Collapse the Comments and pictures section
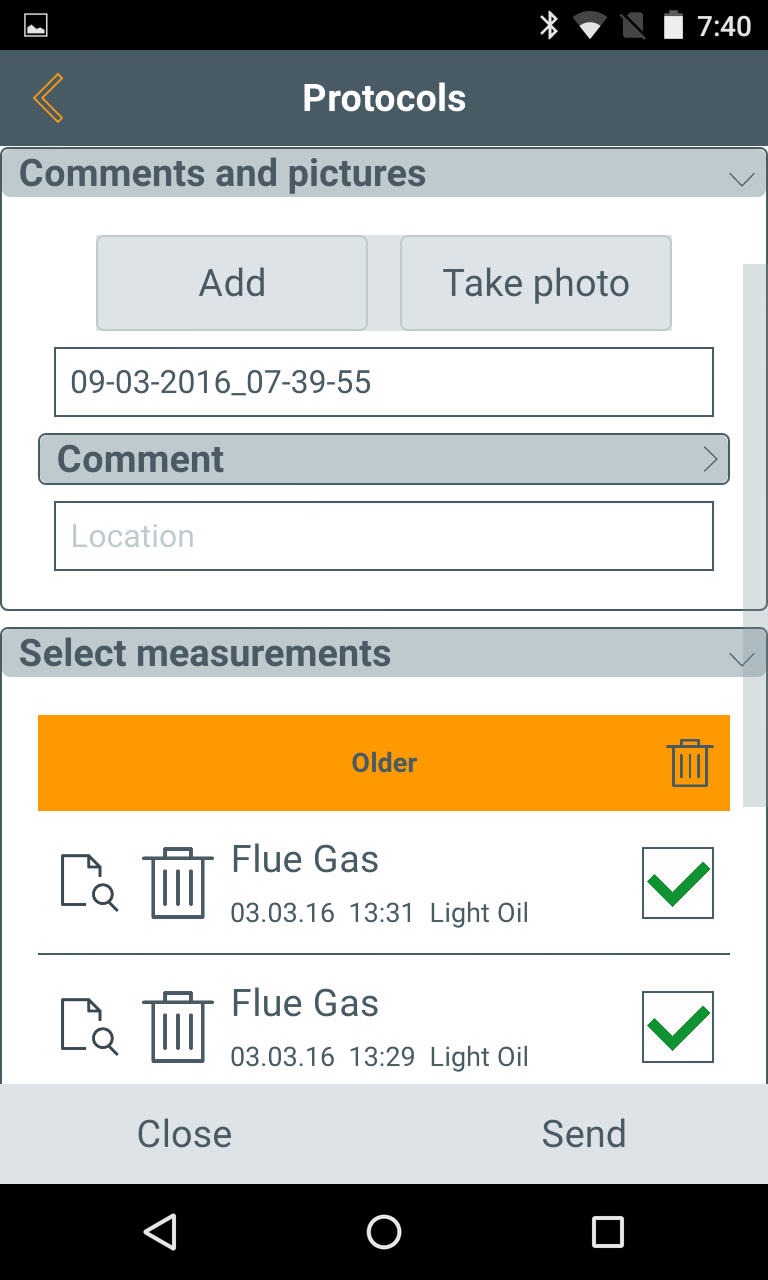768x1280 pixels. 741,179
